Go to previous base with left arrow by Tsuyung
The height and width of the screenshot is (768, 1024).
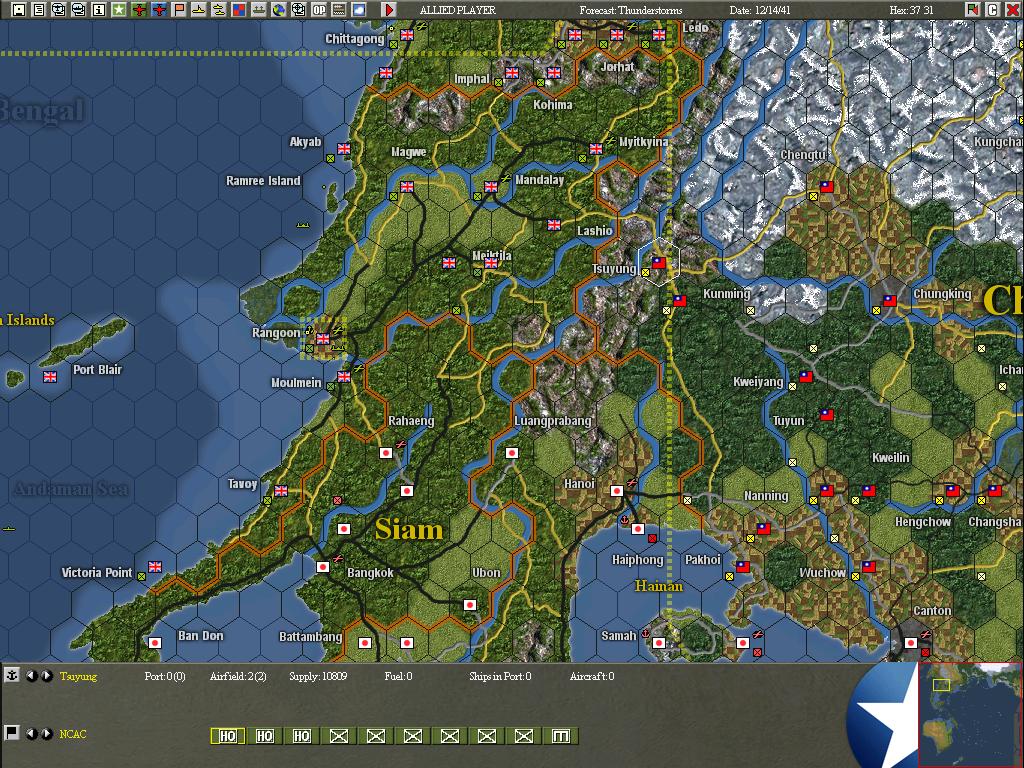[30, 676]
